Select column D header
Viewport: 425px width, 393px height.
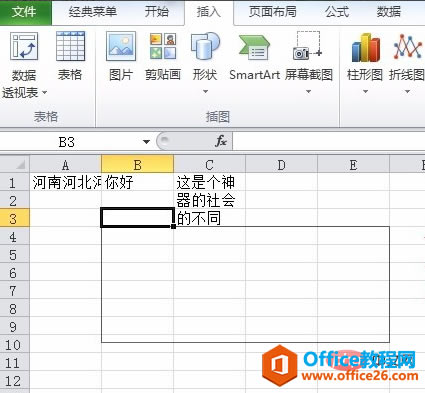(x=281, y=165)
